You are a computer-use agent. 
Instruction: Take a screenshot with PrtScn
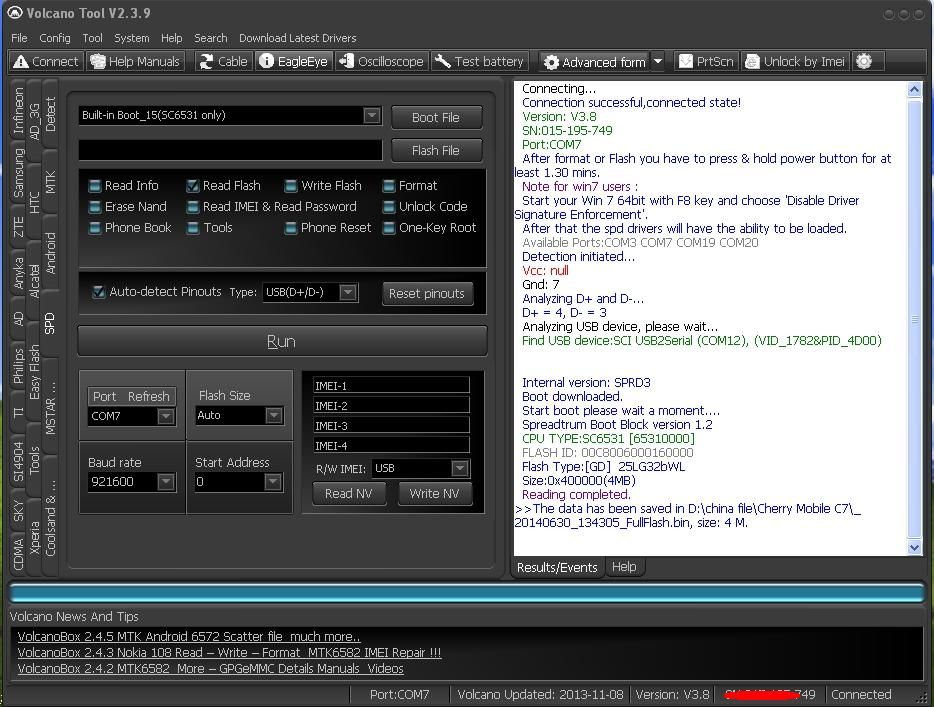click(x=705, y=61)
